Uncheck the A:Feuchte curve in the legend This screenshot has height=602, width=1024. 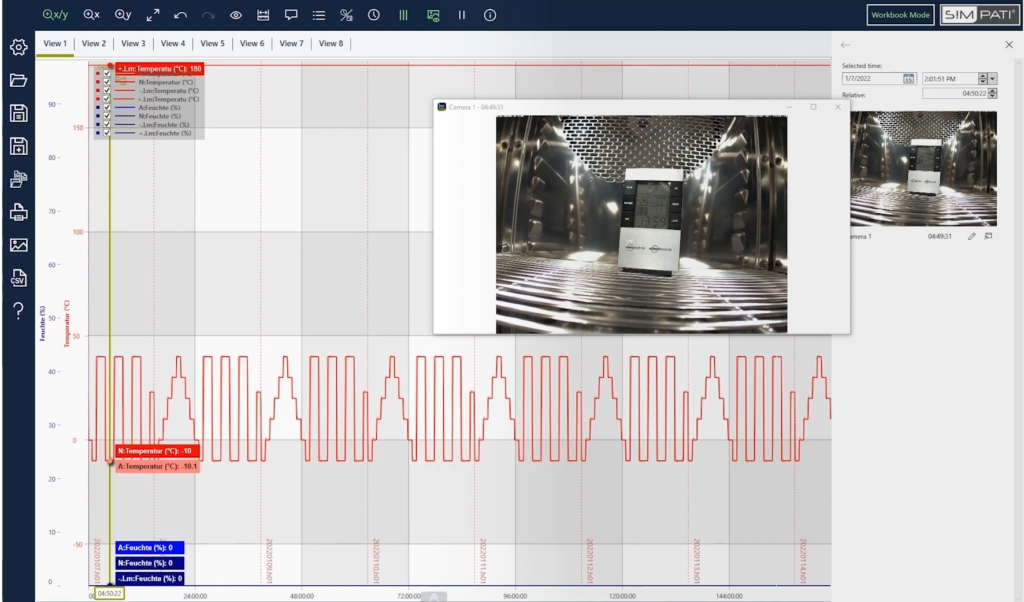click(x=107, y=107)
